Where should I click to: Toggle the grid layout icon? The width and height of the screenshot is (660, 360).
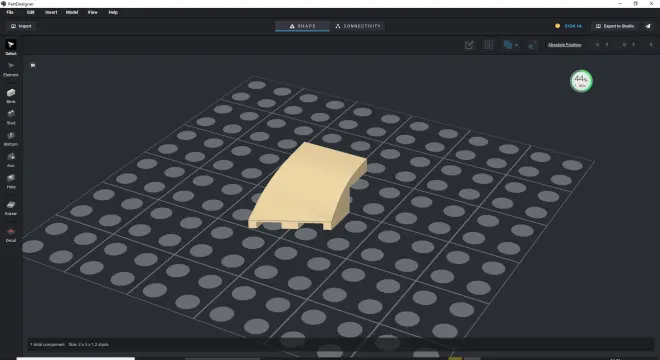(x=488, y=45)
